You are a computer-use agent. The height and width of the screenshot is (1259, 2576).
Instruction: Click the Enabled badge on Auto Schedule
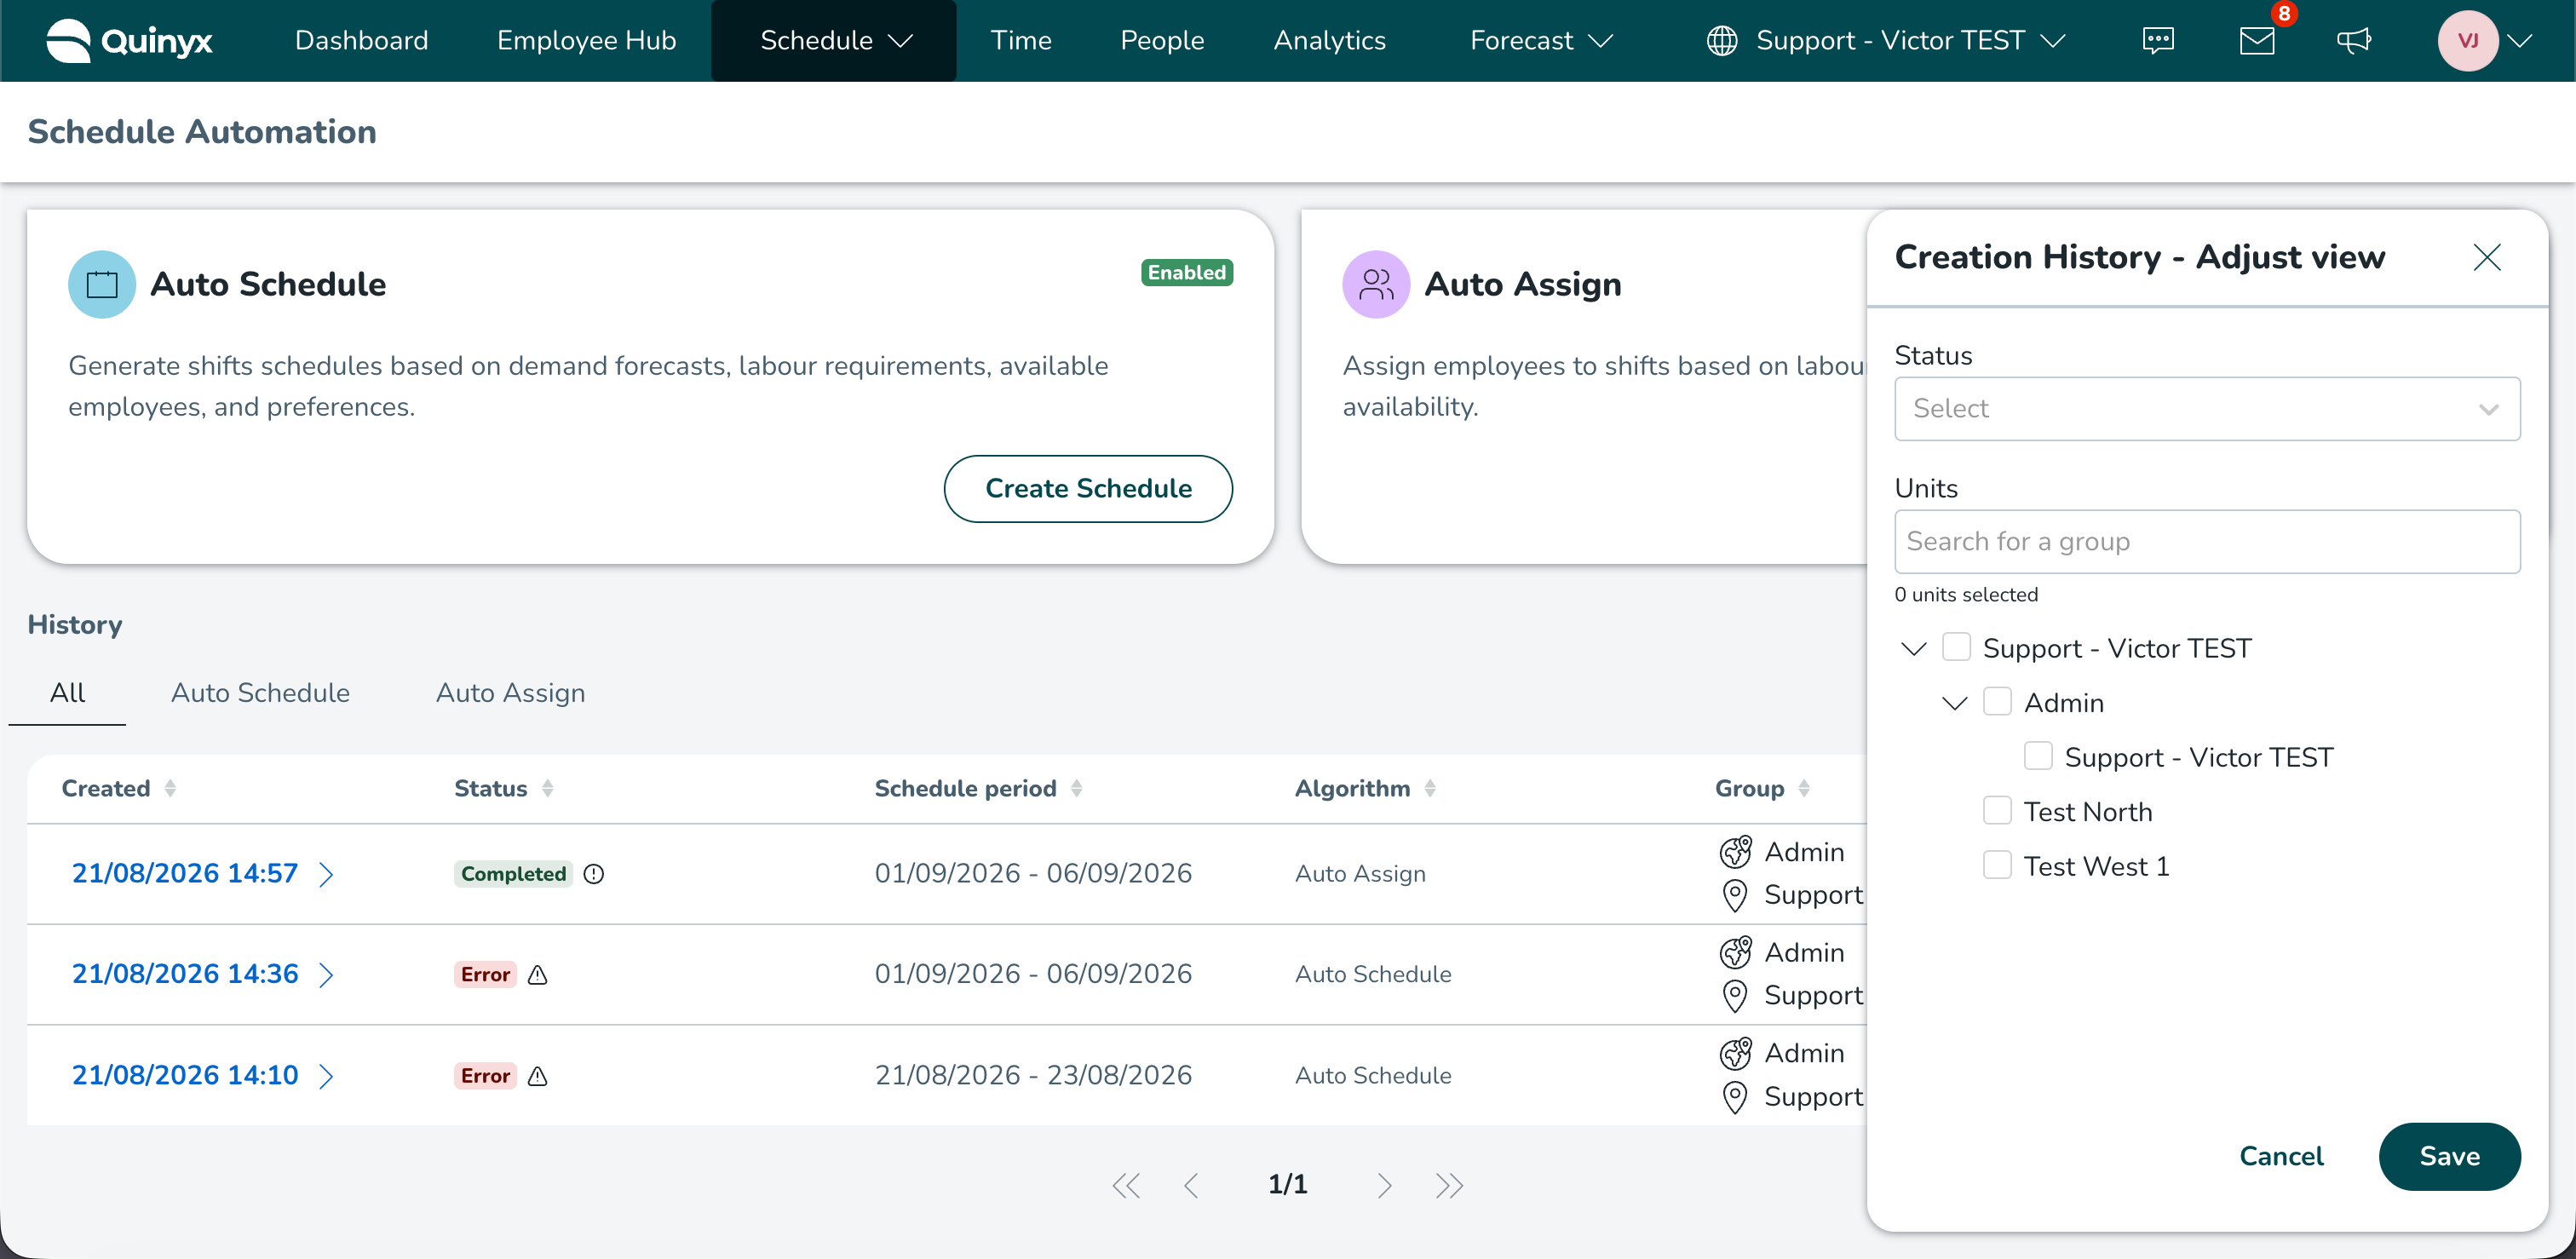1187,273
